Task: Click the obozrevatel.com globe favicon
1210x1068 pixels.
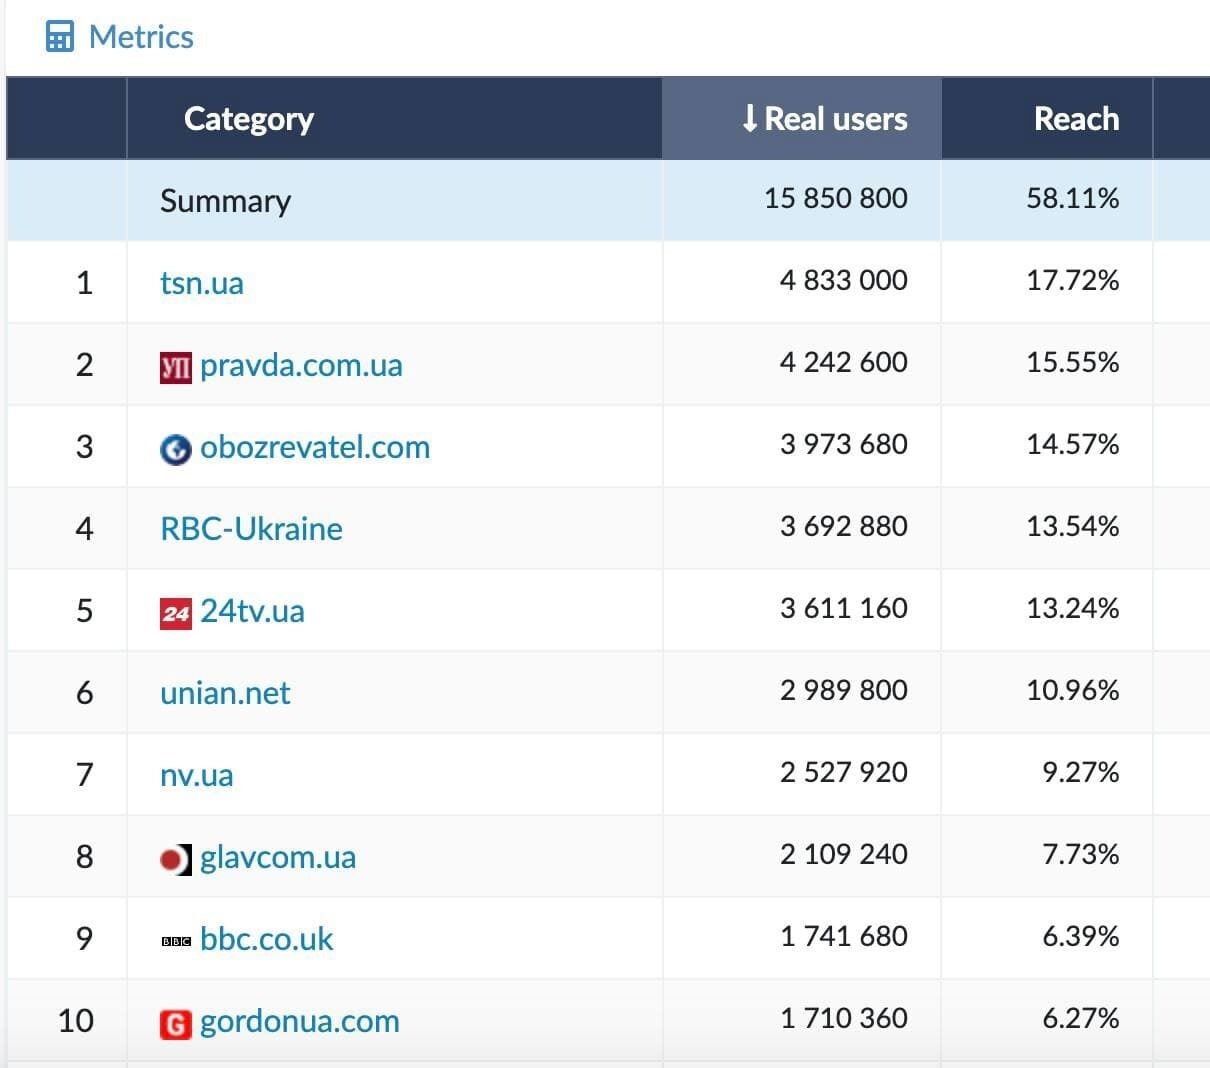Action: (x=175, y=449)
